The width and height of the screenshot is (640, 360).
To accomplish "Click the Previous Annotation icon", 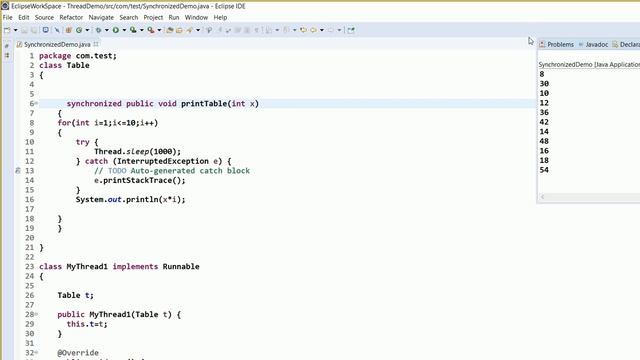I will pos(287,30).
